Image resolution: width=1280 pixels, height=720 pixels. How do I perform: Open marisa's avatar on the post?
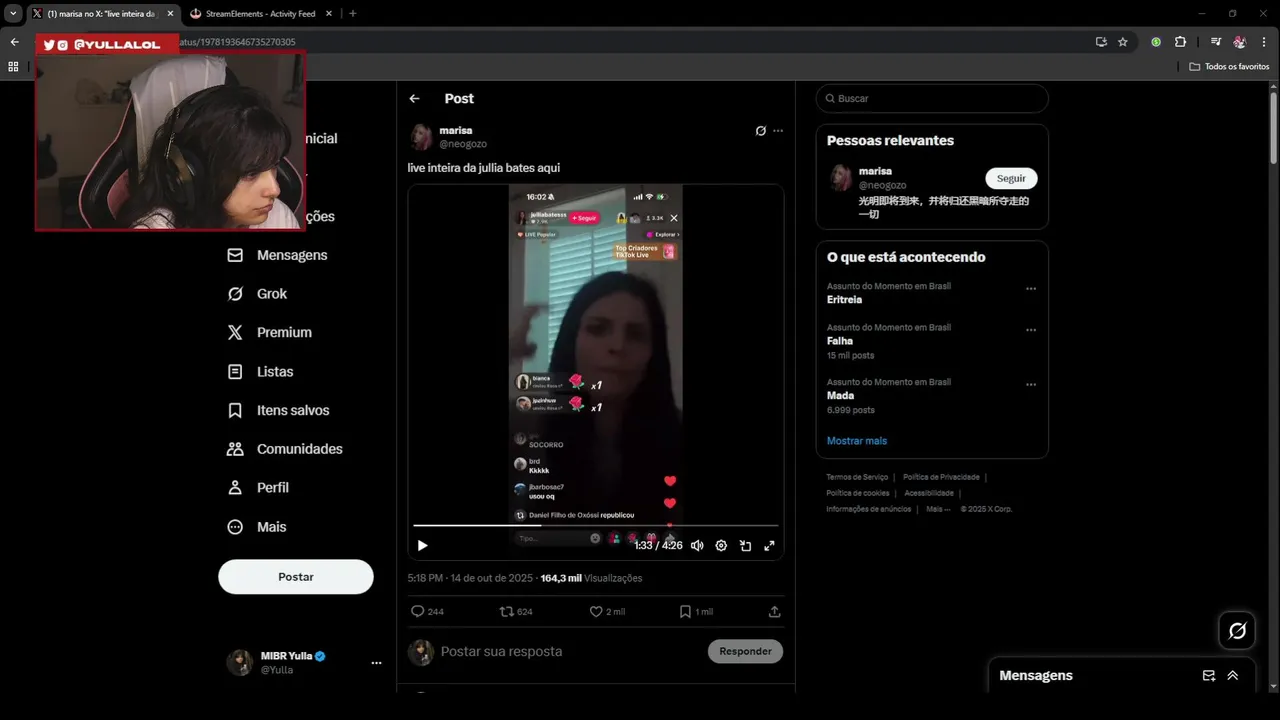pos(421,137)
